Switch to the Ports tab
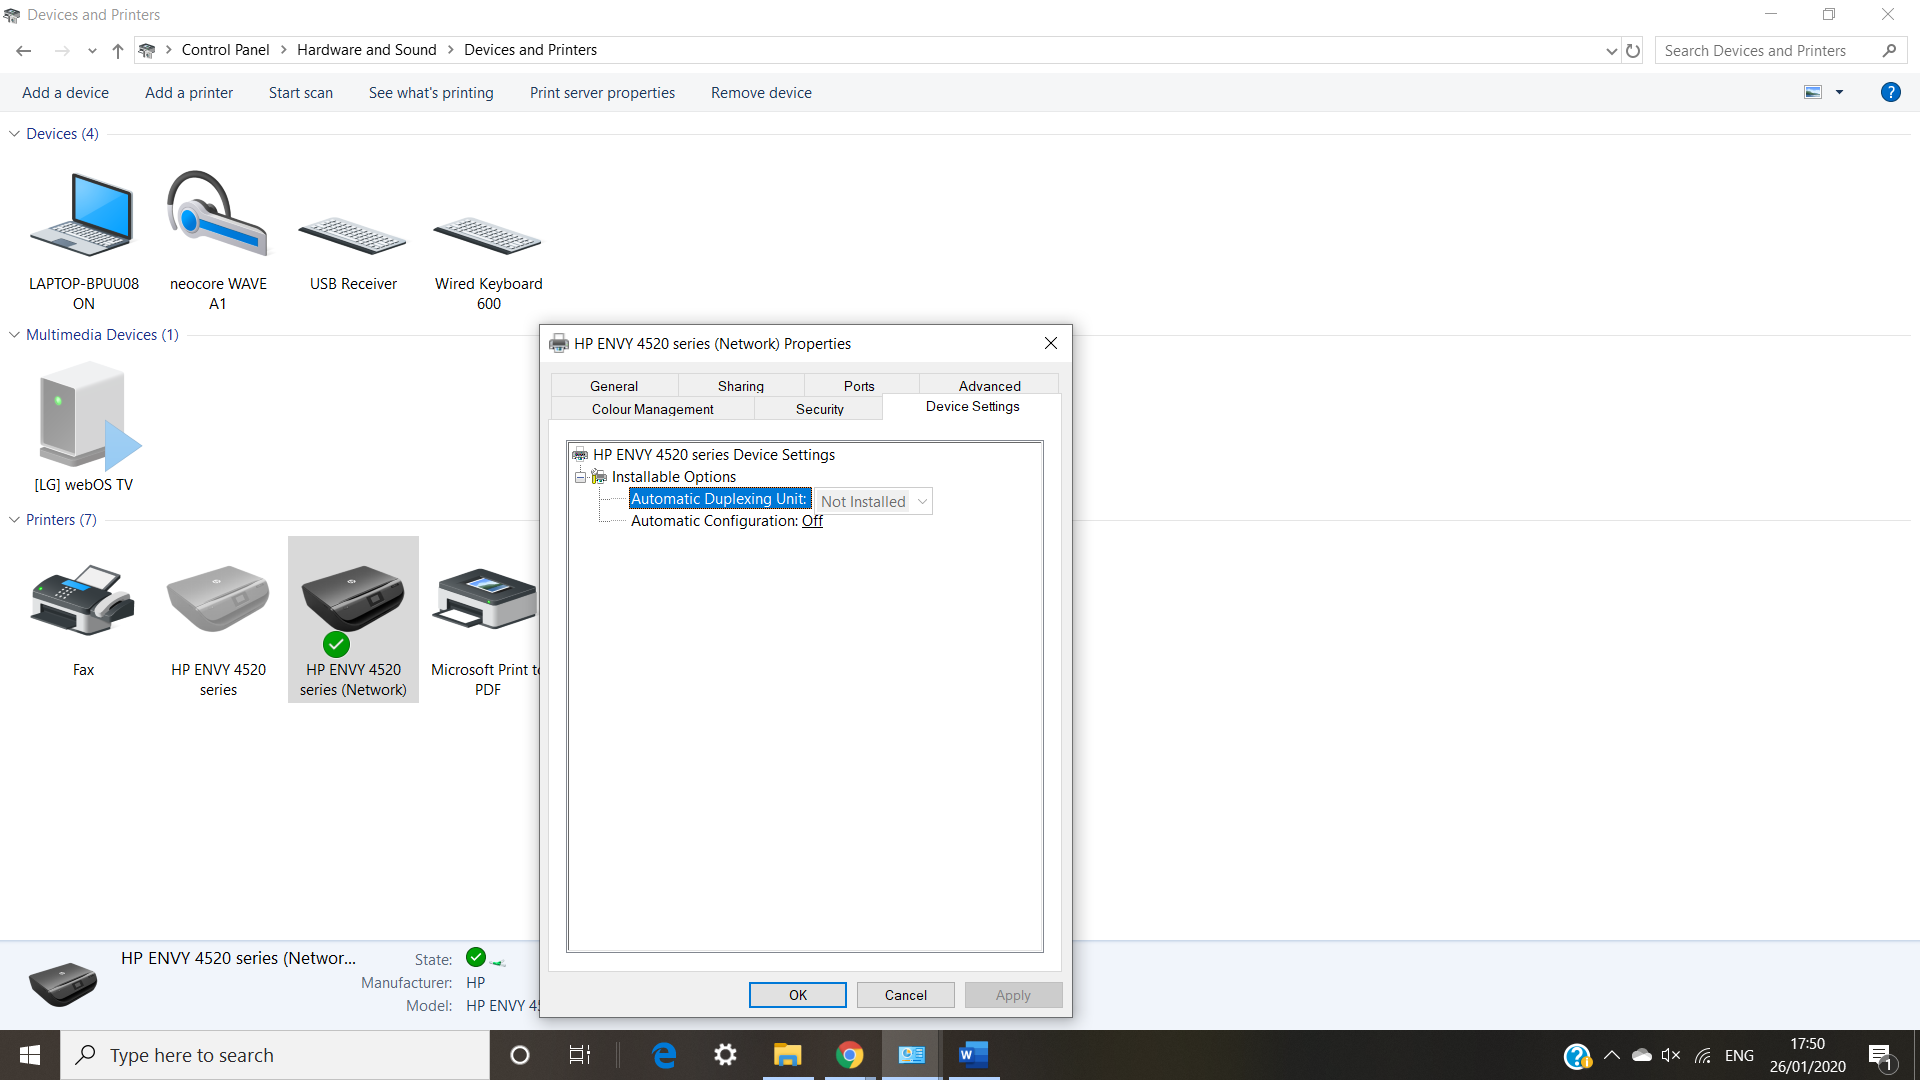 [x=858, y=386]
